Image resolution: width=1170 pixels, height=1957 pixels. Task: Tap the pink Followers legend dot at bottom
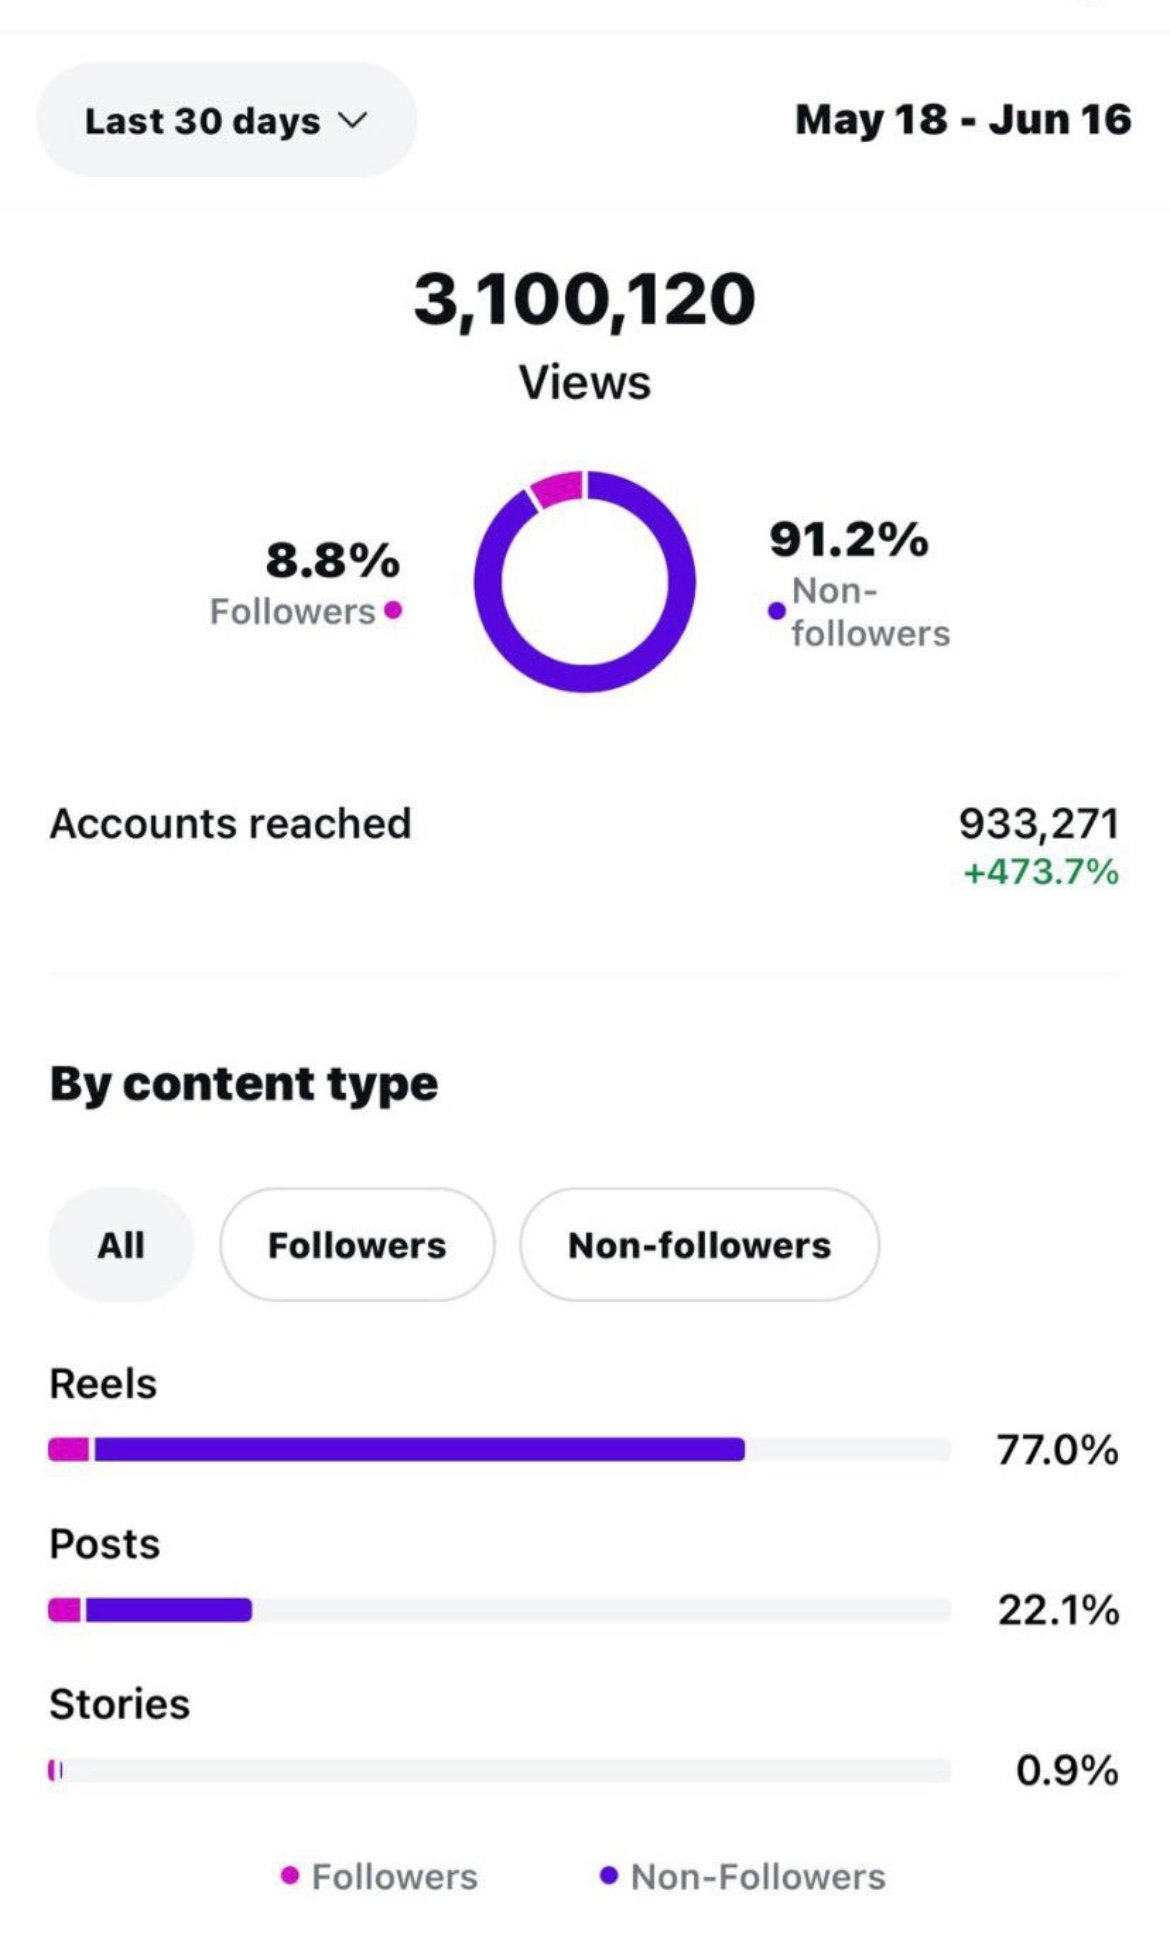tap(290, 1876)
